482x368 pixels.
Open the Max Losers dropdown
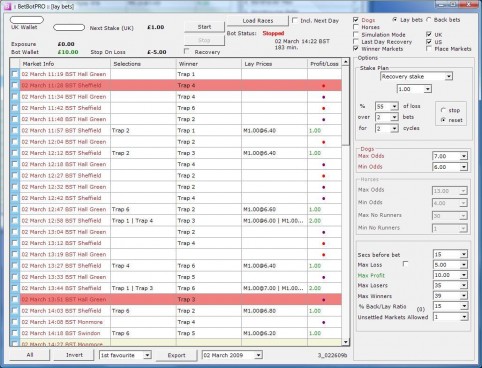464,286
